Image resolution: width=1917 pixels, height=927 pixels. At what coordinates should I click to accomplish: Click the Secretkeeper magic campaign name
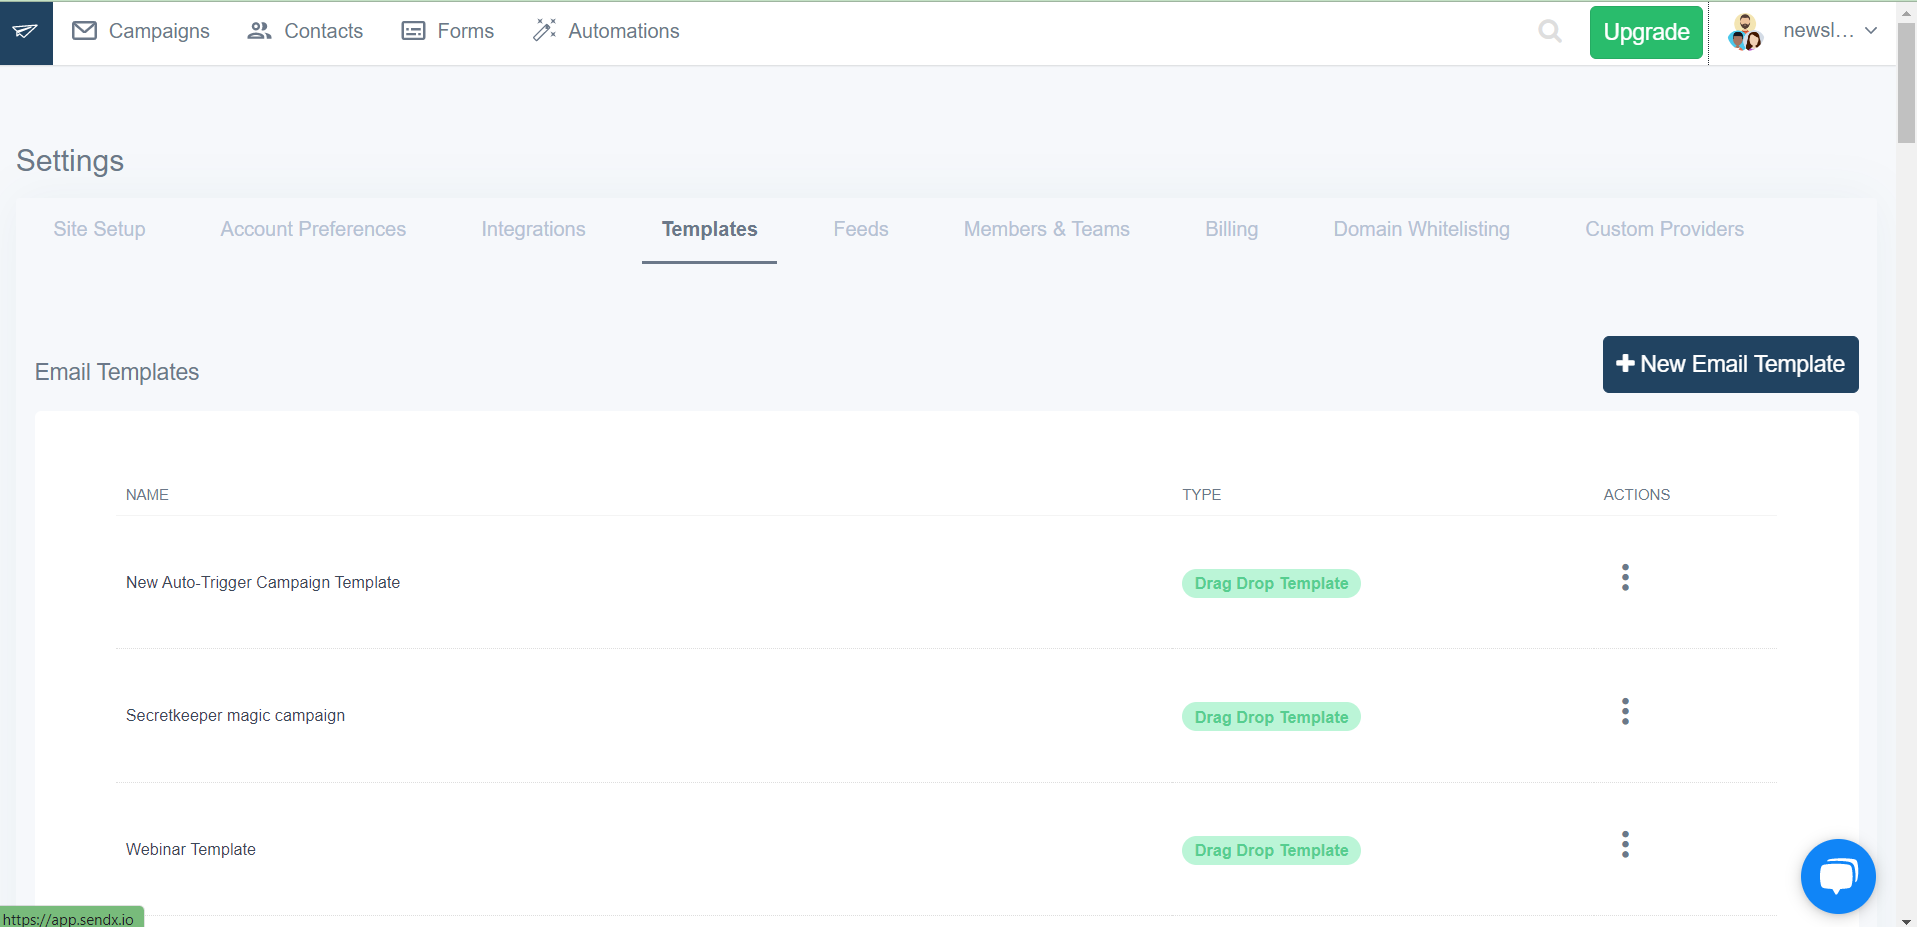coord(235,716)
